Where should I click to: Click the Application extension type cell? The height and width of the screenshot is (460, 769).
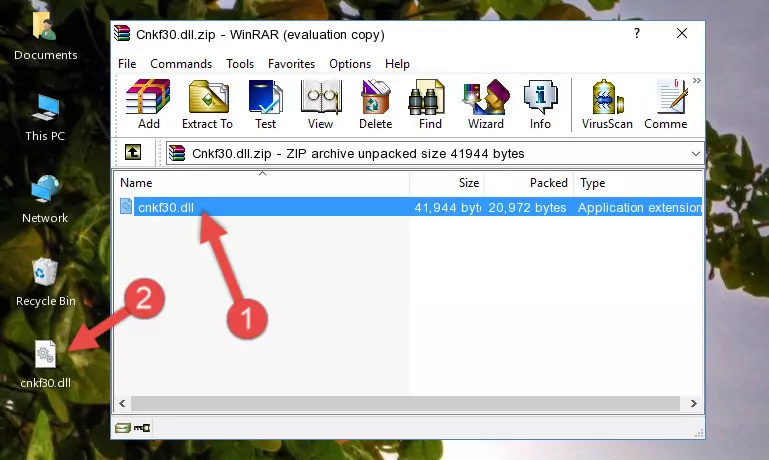pyautogui.click(x=640, y=207)
